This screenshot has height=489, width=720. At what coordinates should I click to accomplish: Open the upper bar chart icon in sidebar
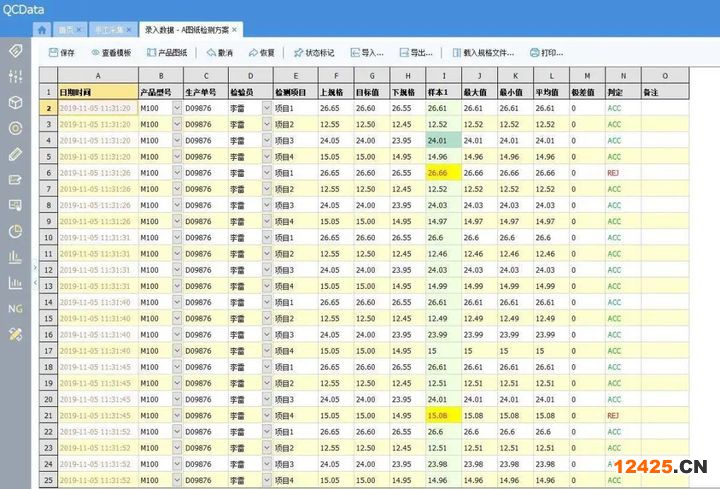click(x=15, y=257)
